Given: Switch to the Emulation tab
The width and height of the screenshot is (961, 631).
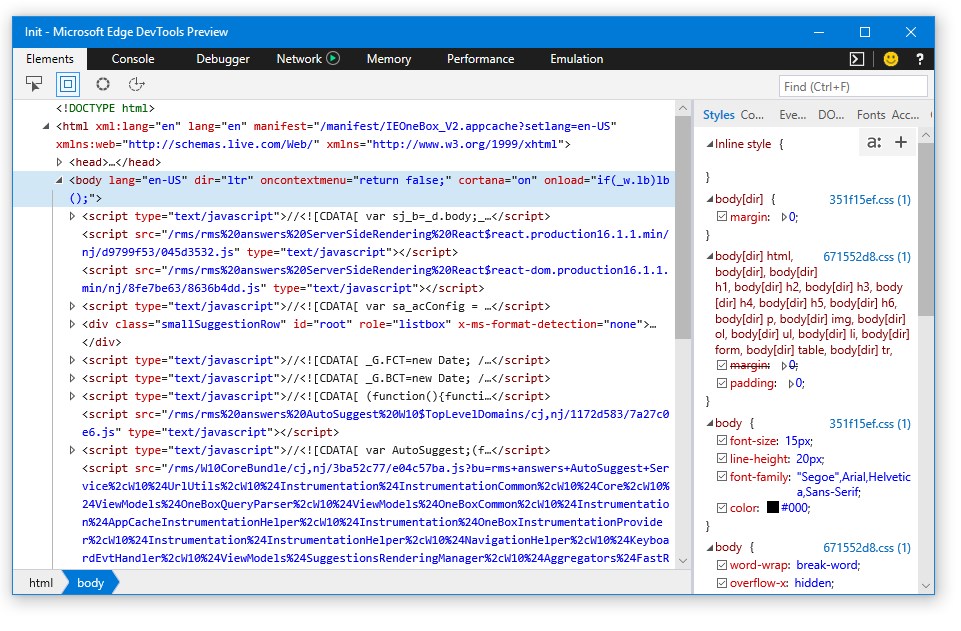Looking at the screenshot, I should pyautogui.click(x=577, y=59).
